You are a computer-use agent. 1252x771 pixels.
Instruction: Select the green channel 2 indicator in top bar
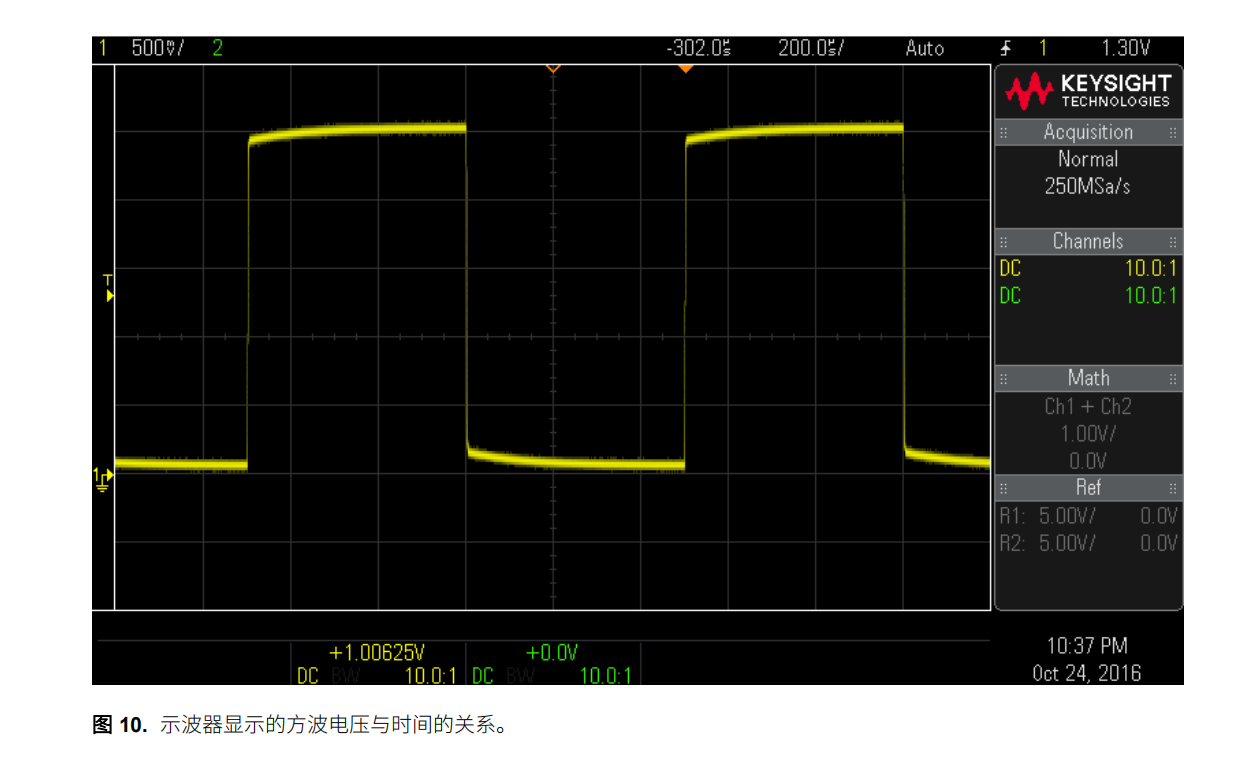click(x=217, y=48)
